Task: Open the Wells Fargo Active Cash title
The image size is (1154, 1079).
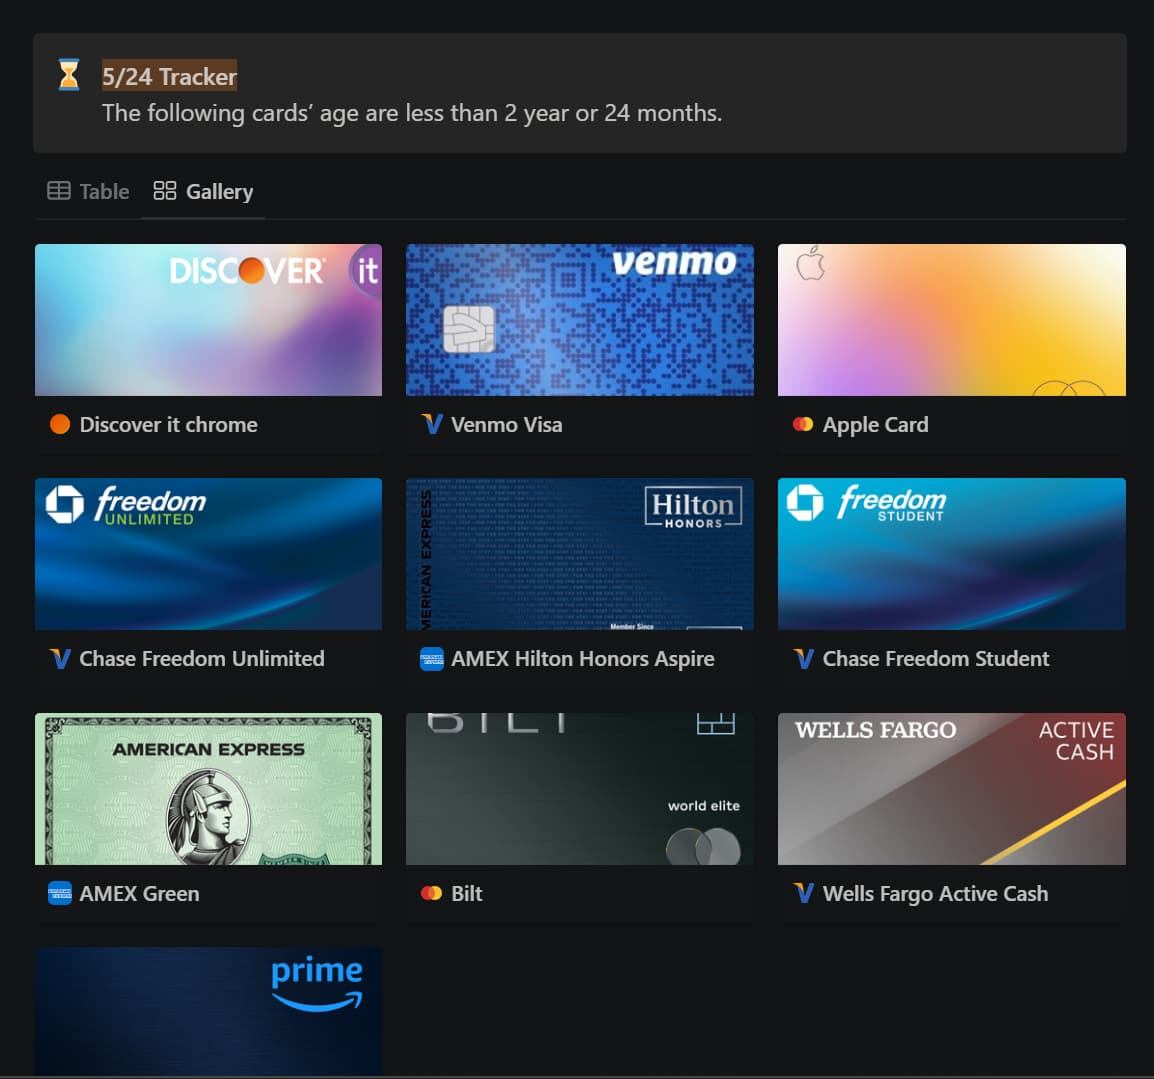Action: click(x=935, y=894)
